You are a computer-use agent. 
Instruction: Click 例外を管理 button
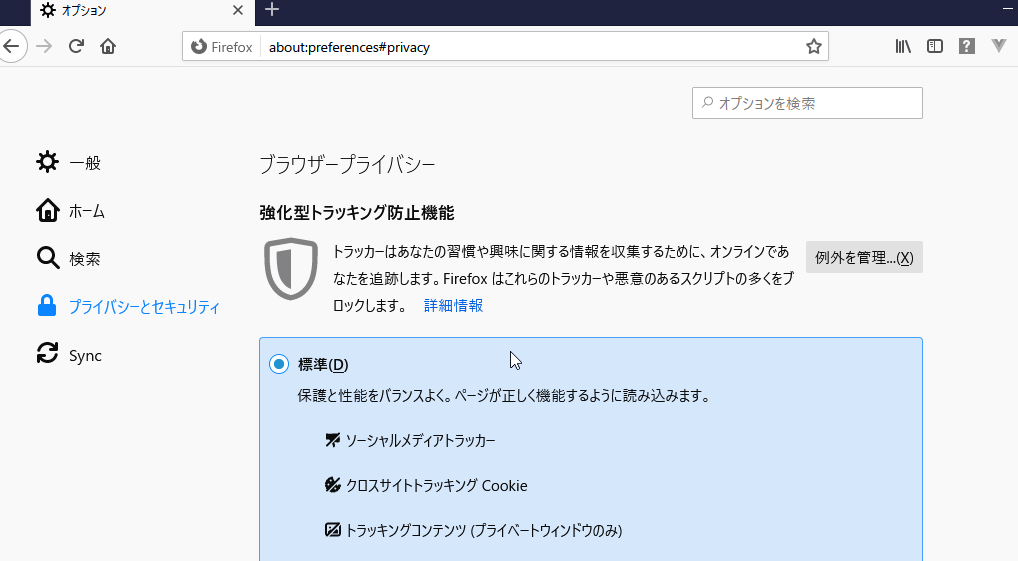click(x=864, y=257)
